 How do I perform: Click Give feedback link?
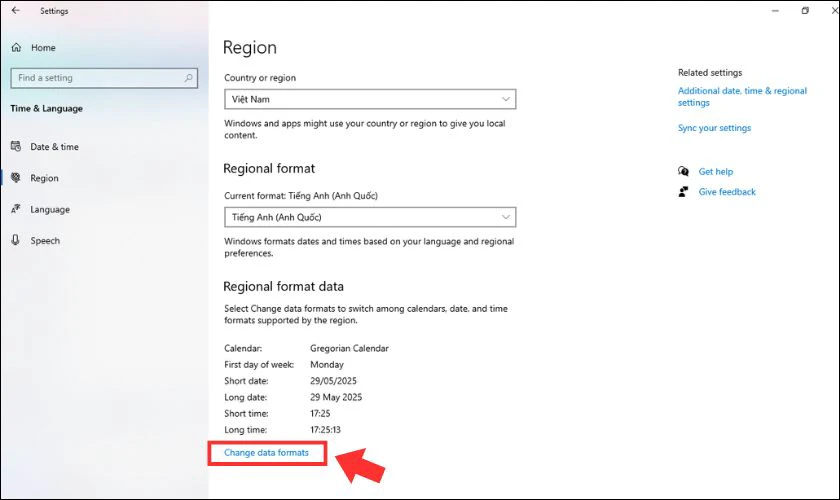[x=727, y=192]
